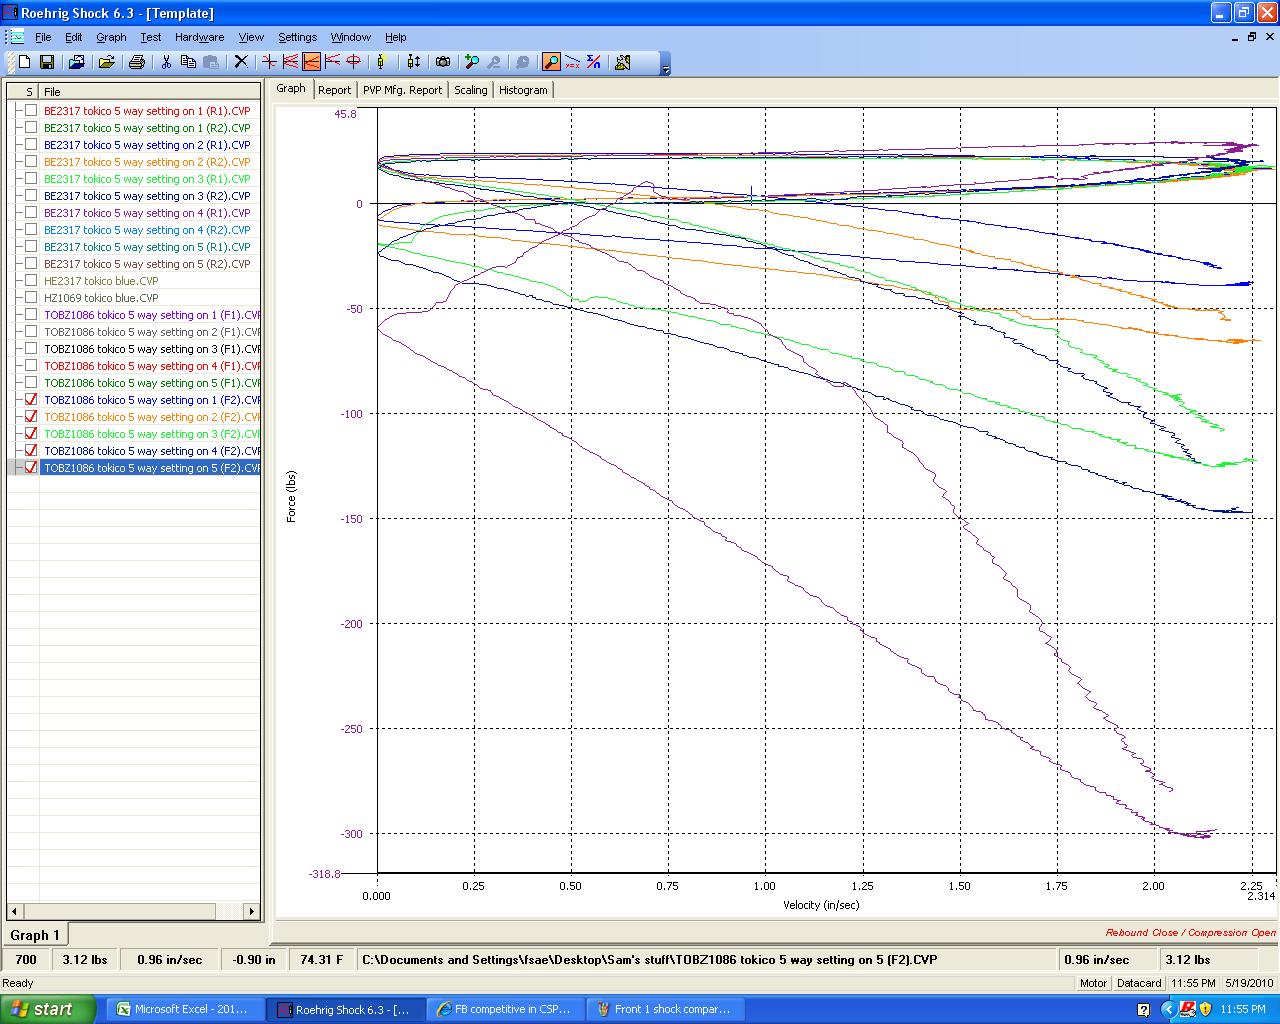
Task: Click the Print icon in toolbar
Action: pos(137,62)
